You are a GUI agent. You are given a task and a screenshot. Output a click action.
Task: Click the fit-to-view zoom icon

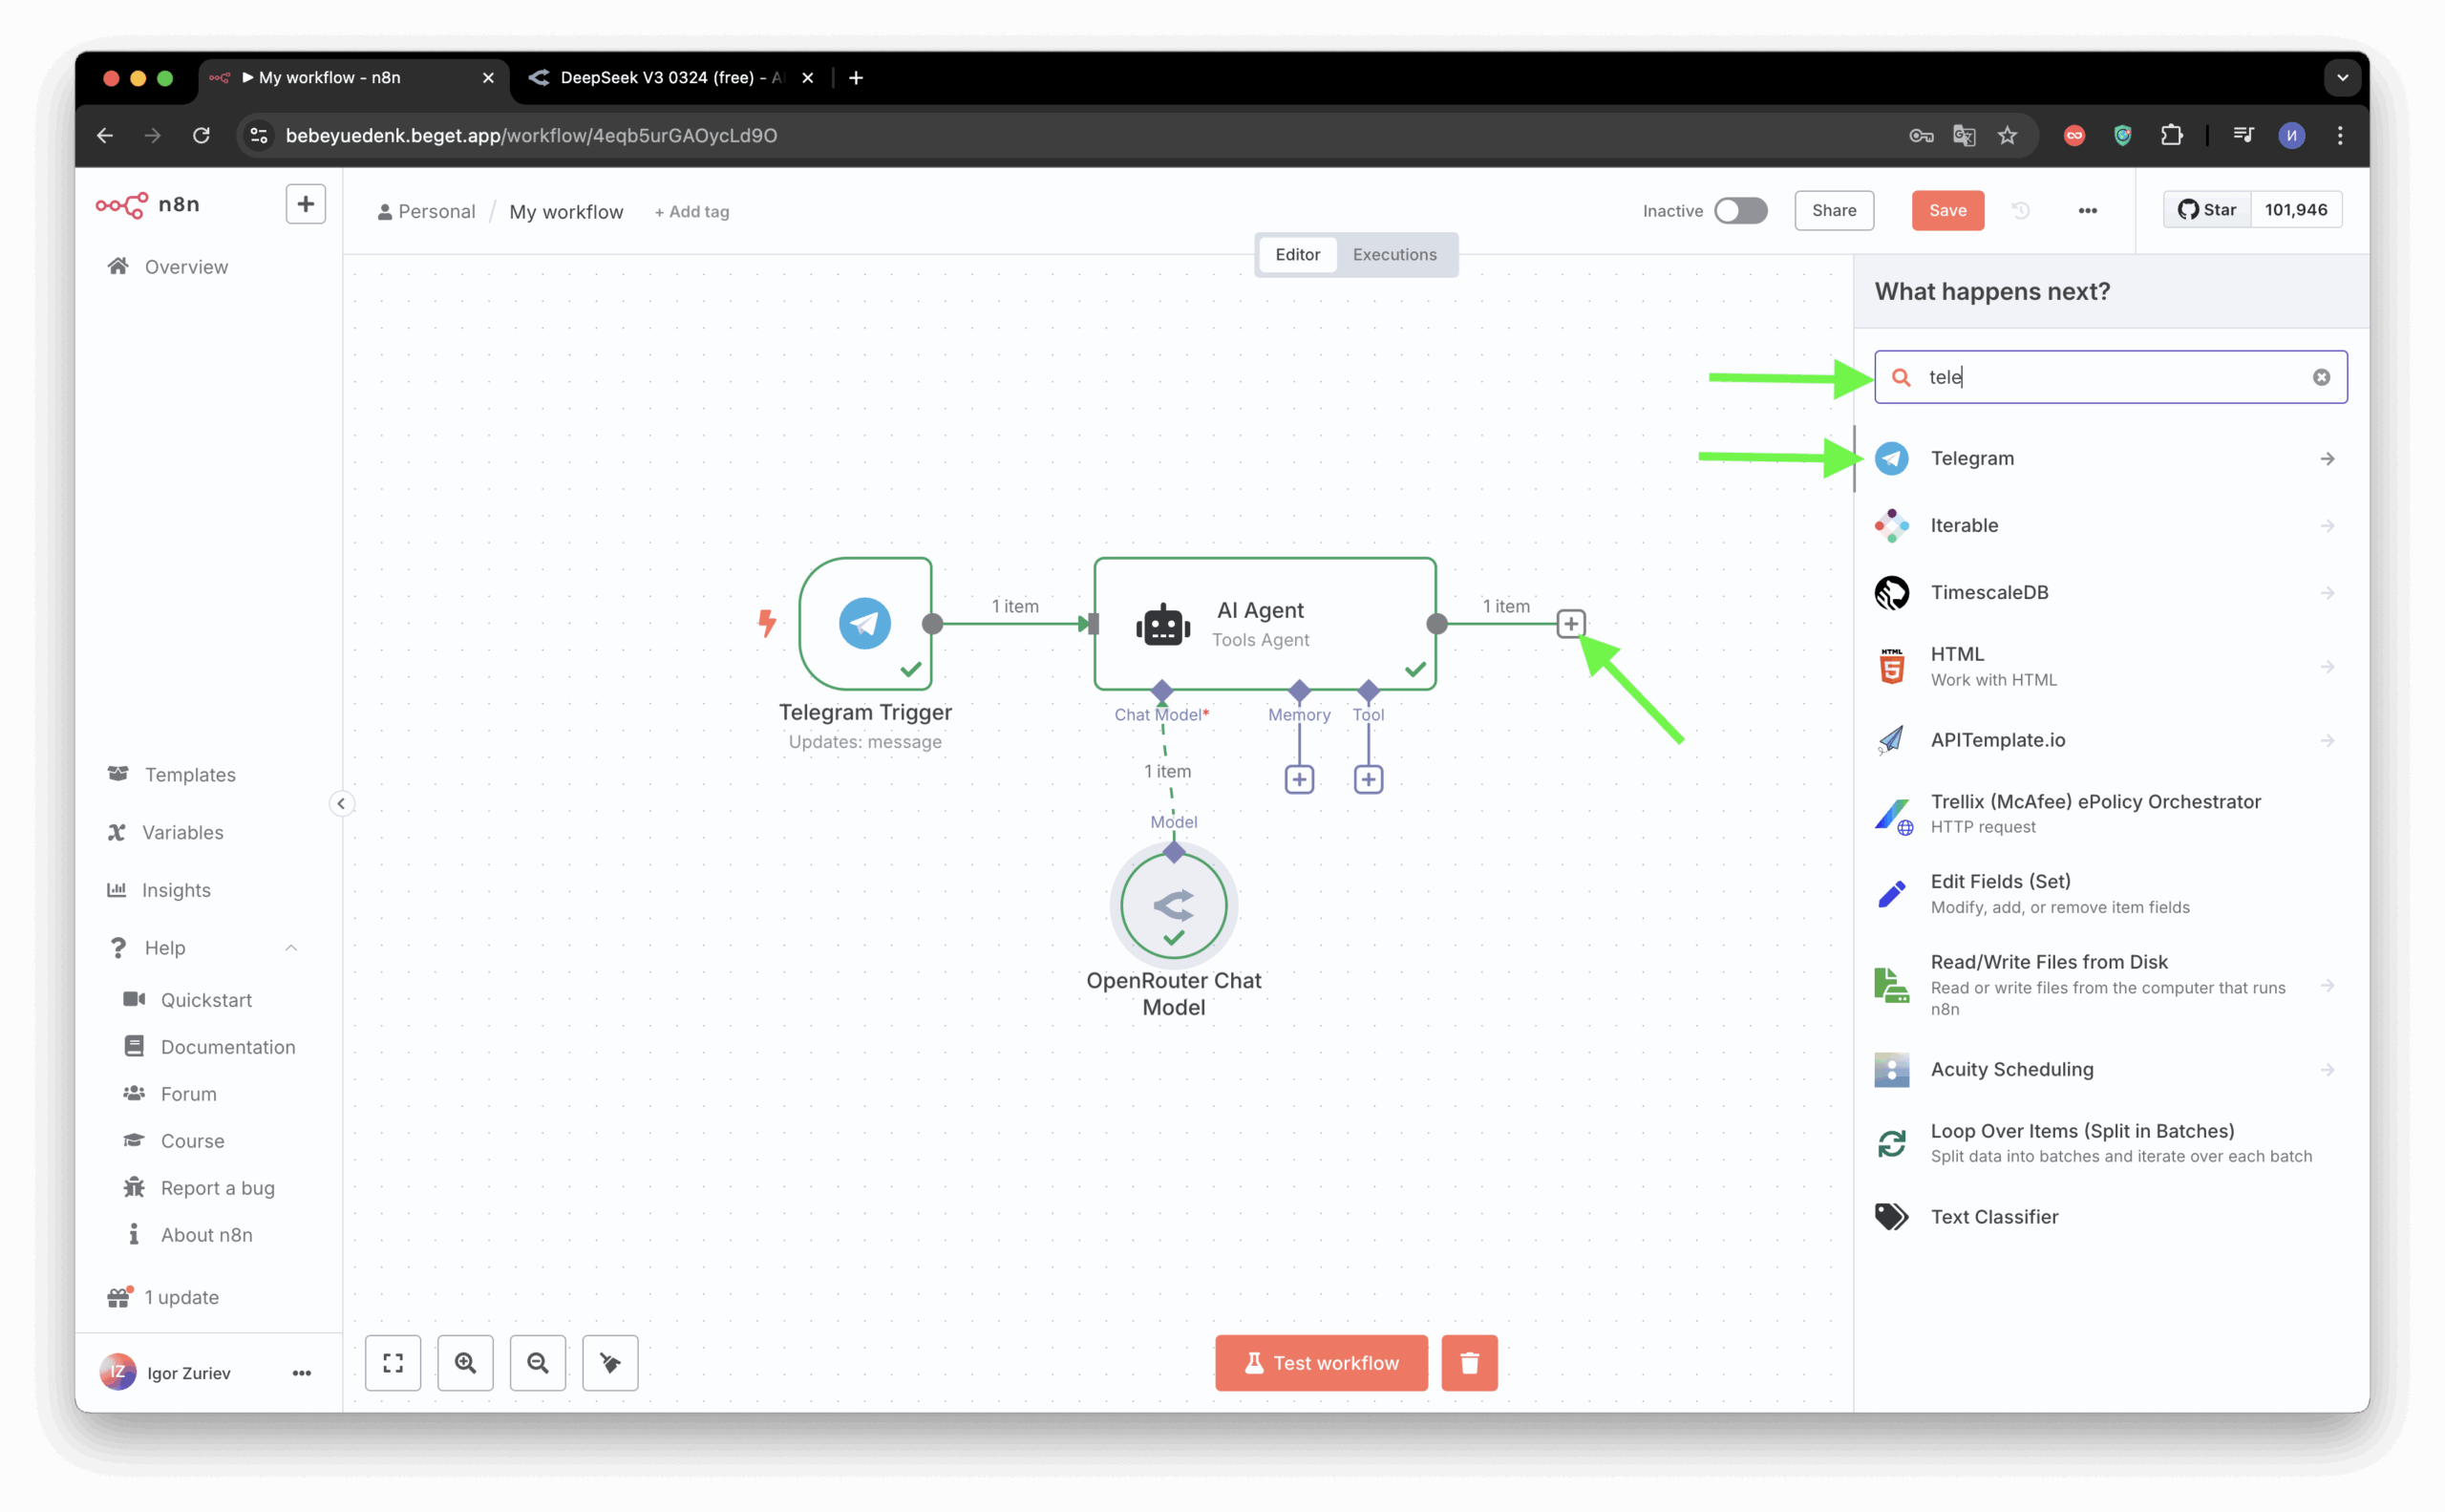[x=393, y=1362]
